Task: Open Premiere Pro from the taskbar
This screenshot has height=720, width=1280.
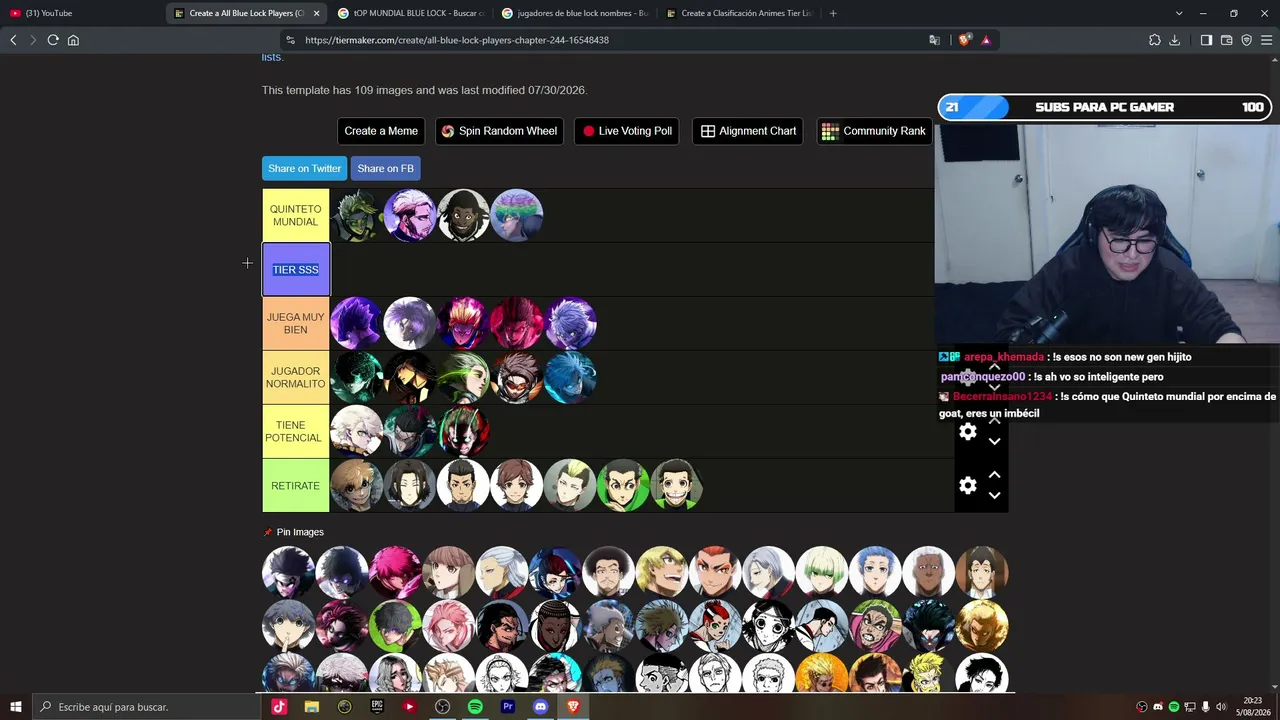Action: [x=508, y=707]
